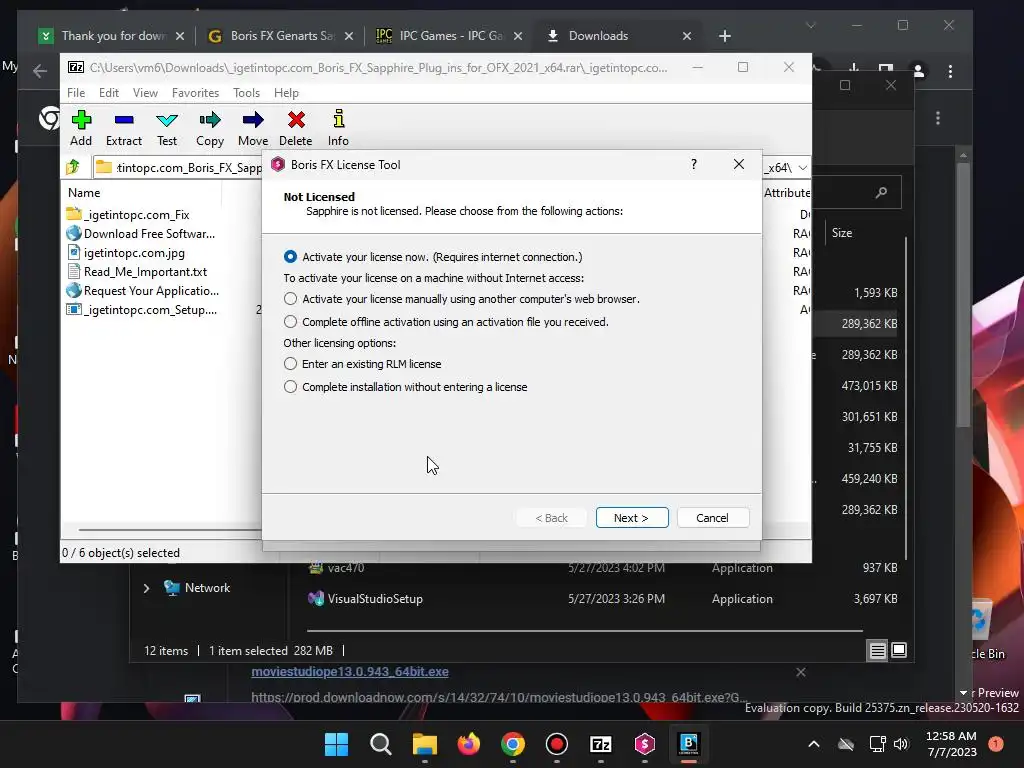Switch Explorer to details view icon
The image size is (1024, 768).
[877, 650]
